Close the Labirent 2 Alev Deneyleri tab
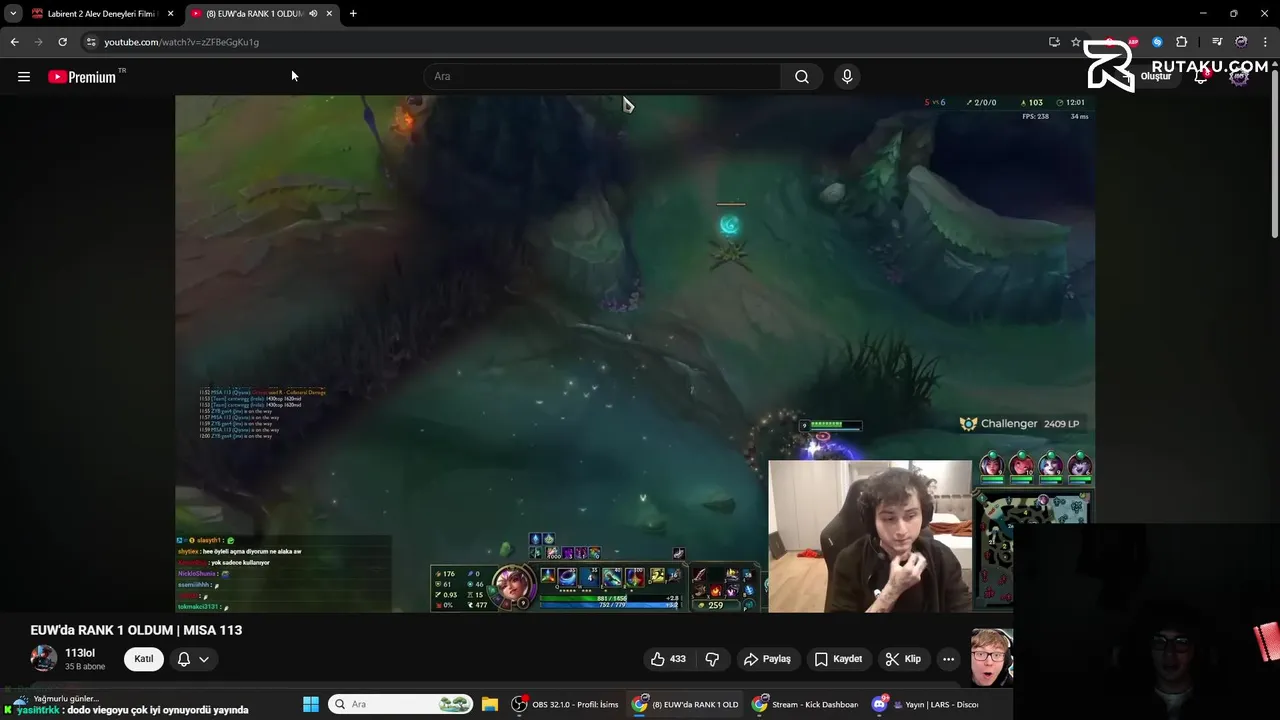The height and width of the screenshot is (720, 1280). pyautogui.click(x=170, y=14)
